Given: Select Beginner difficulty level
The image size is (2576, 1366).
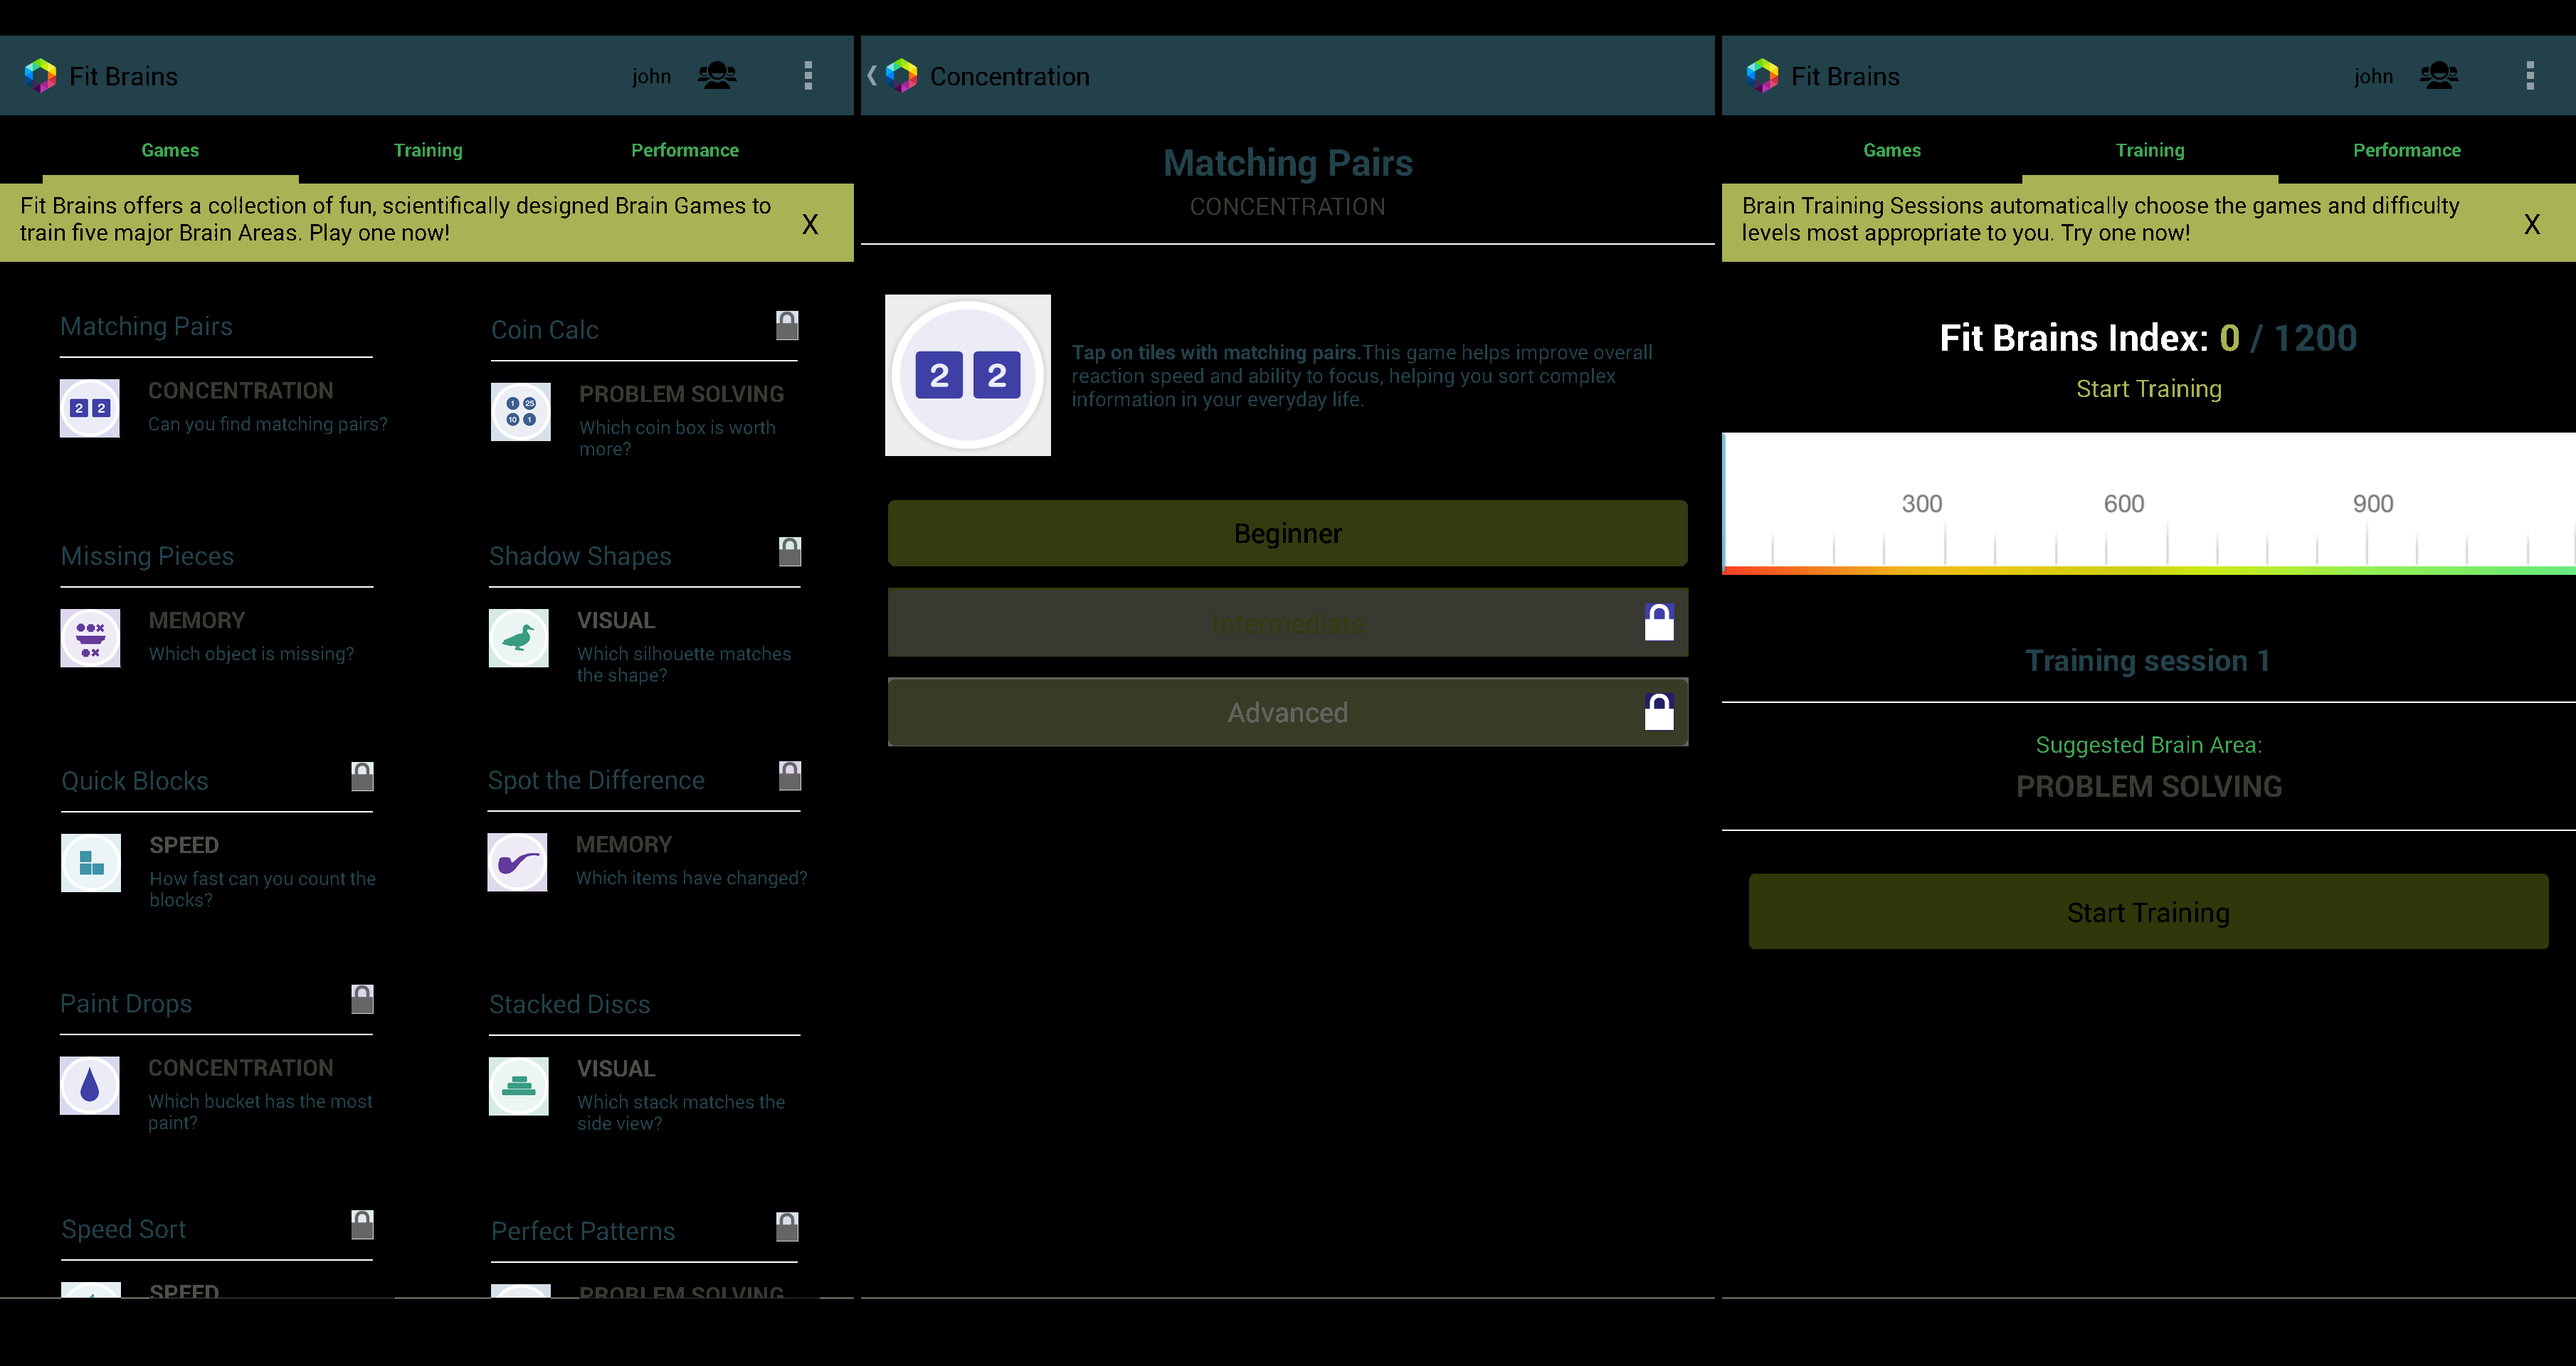Looking at the screenshot, I should tap(1287, 533).
